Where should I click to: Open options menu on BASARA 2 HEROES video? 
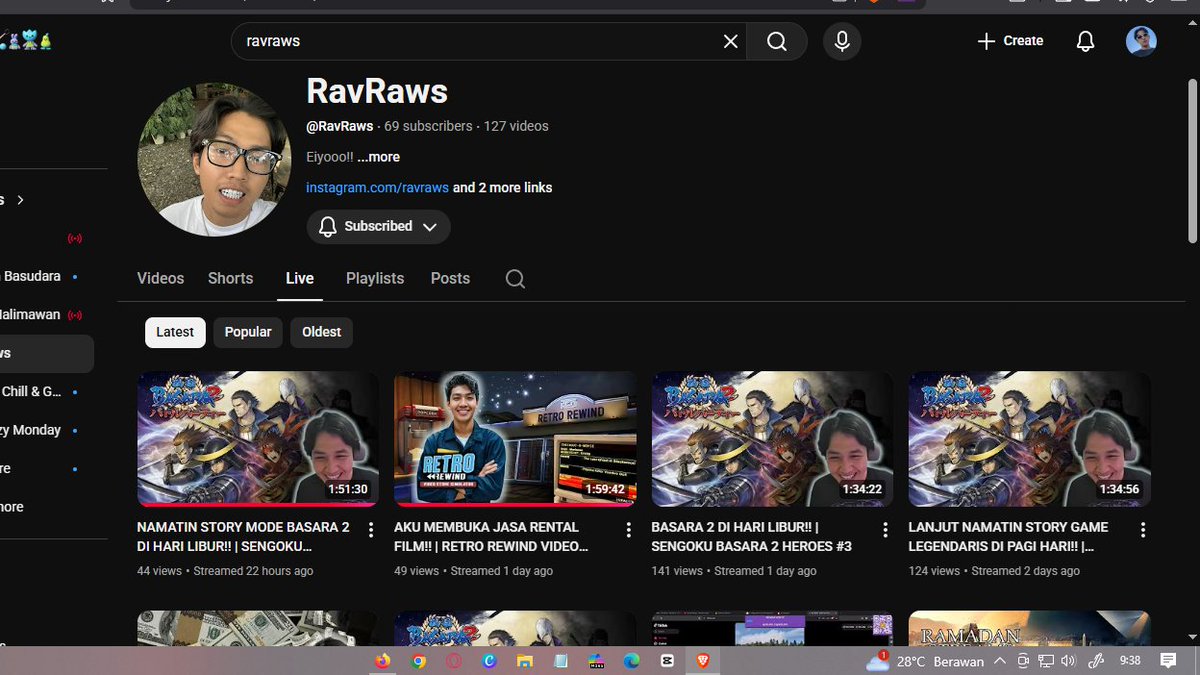click(884, 528)
